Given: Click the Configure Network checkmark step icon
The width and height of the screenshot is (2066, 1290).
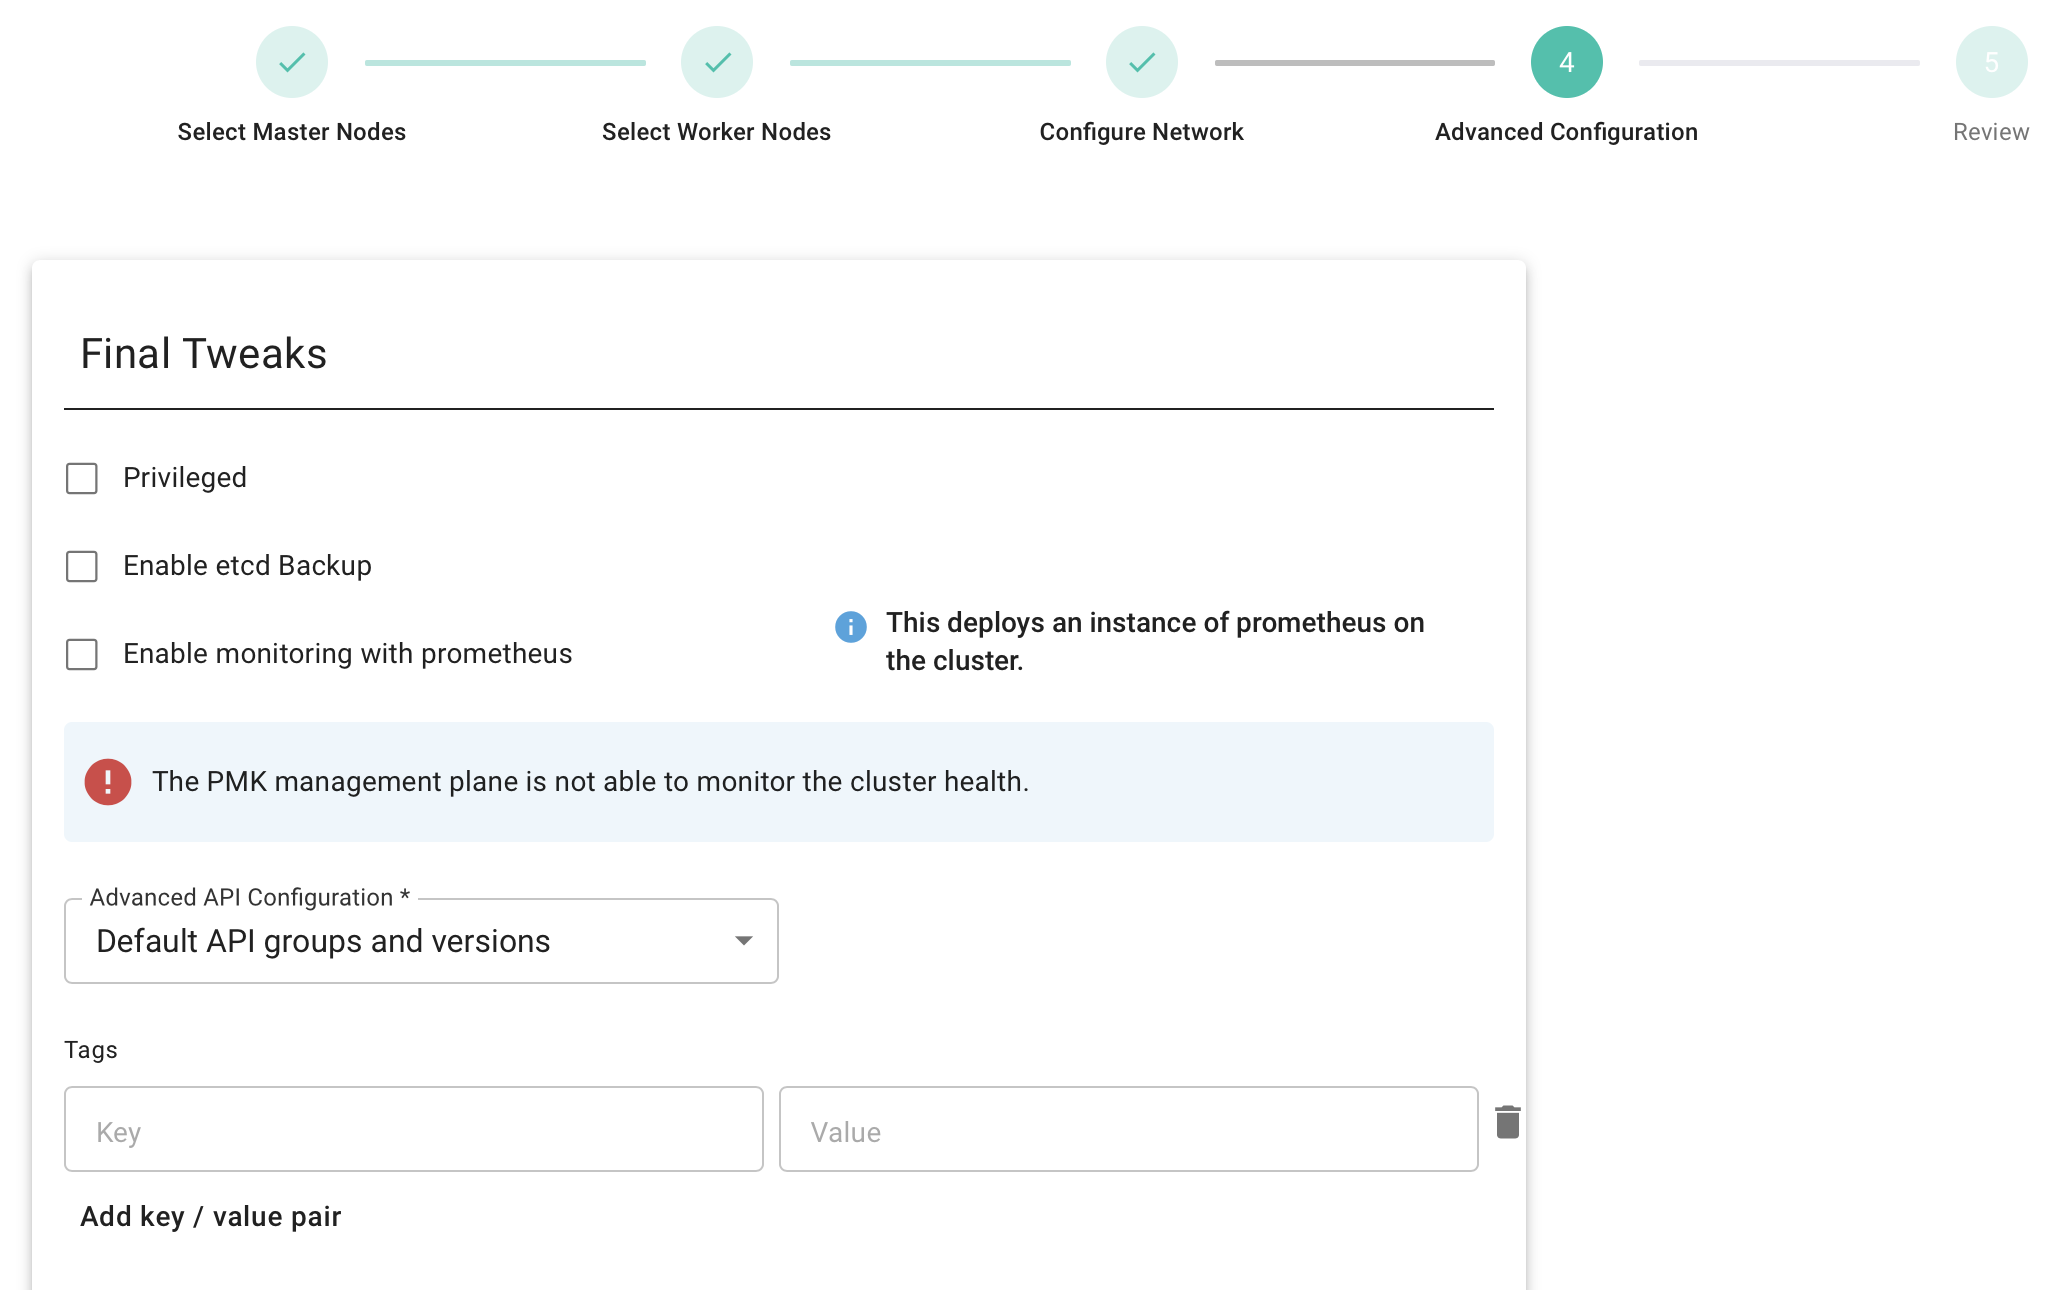Looking at the screenshot, I should pos(1141,62).
